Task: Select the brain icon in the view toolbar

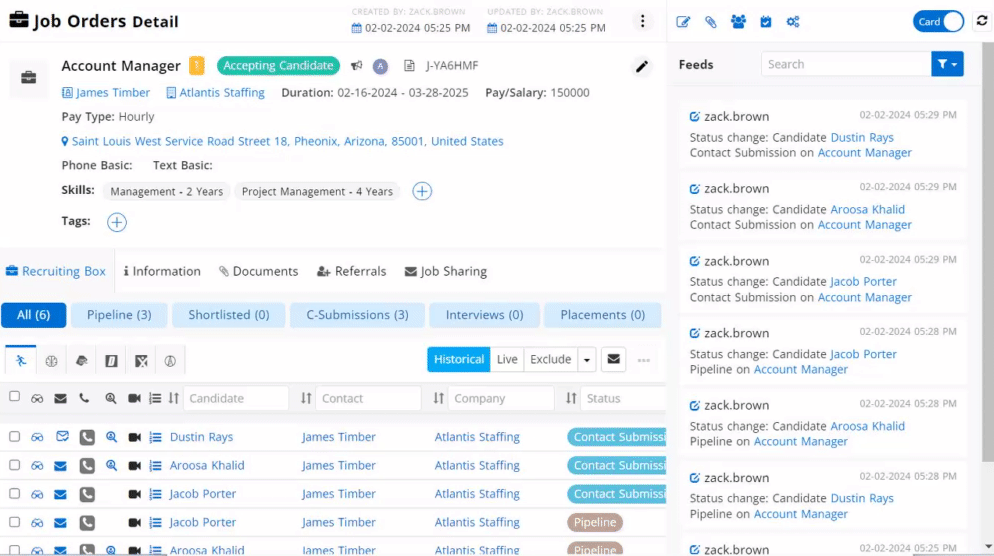Action: (51, 361)
